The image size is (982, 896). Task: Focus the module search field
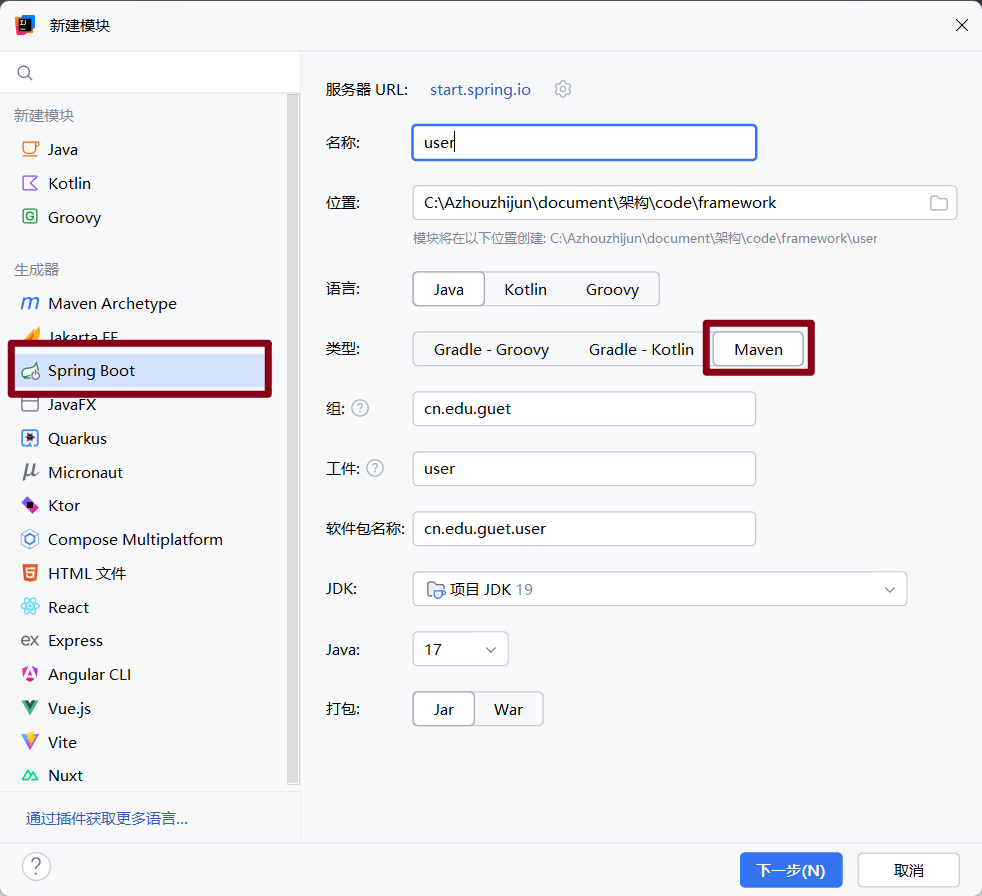[150, 73]
